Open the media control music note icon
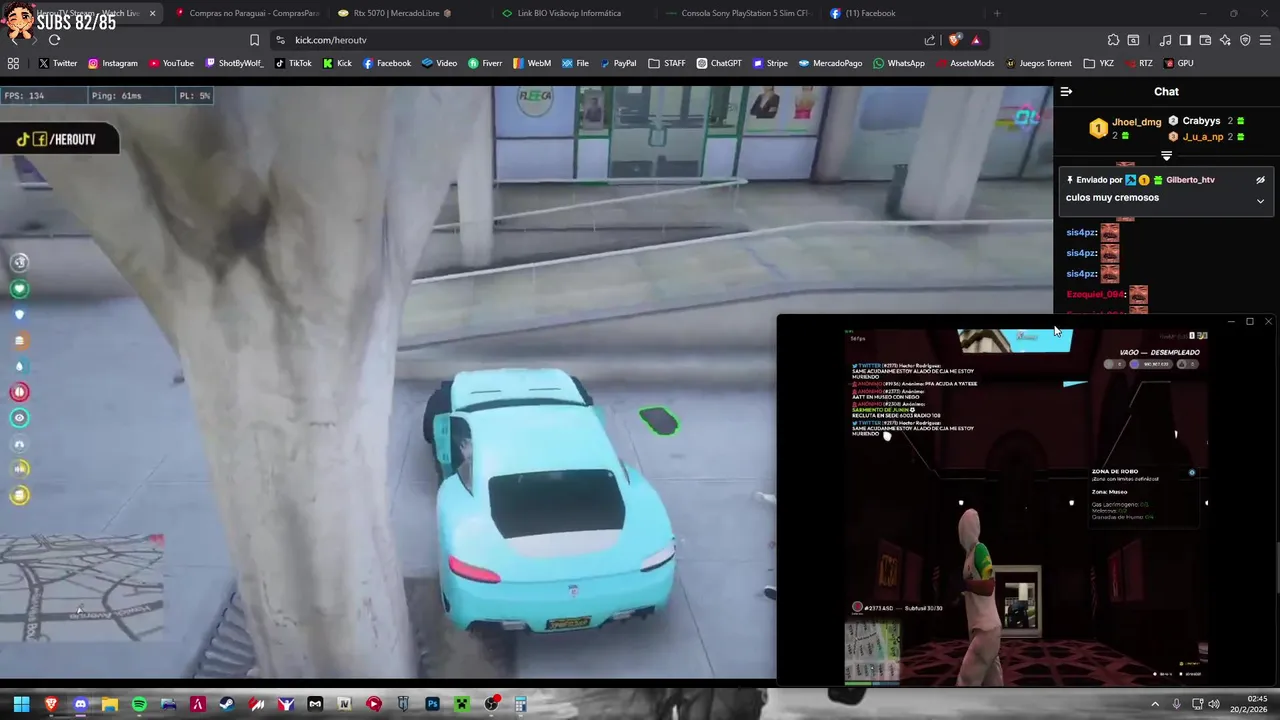This screenshot has height=720, width=1280. click(1165, 40)
